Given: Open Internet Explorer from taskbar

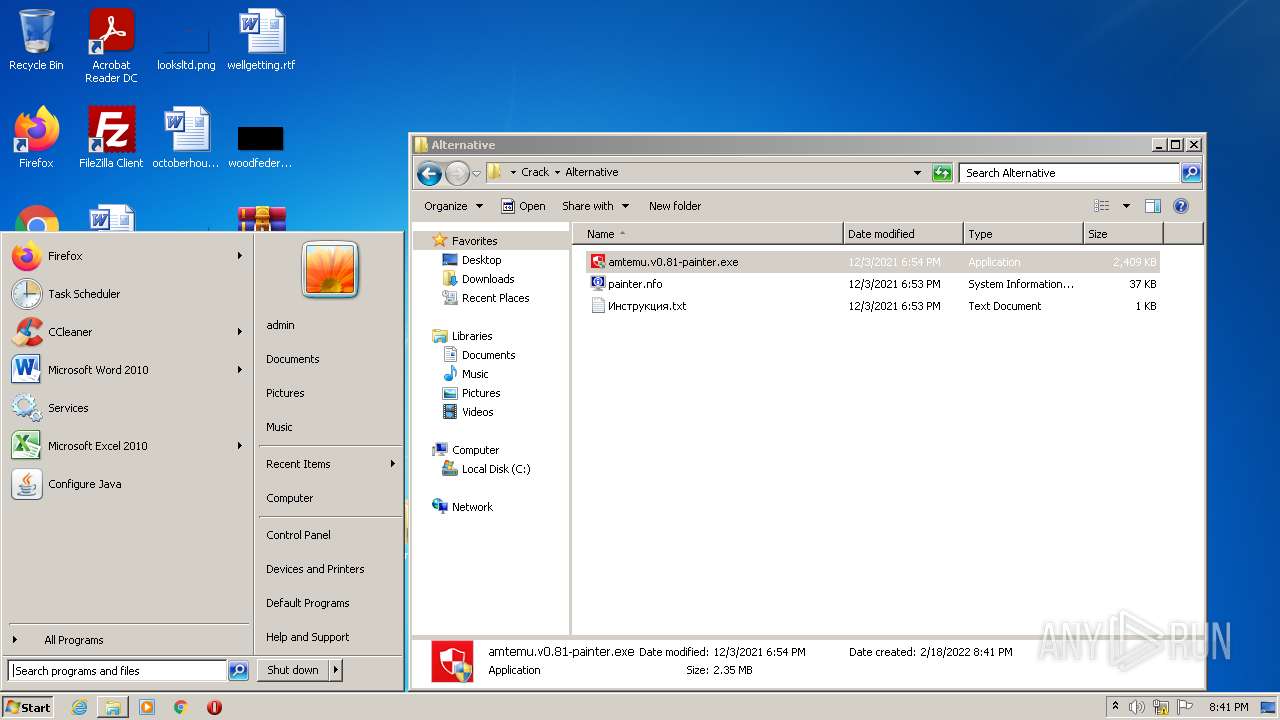Looking at the screenshot, I should [x=79, y=707].
